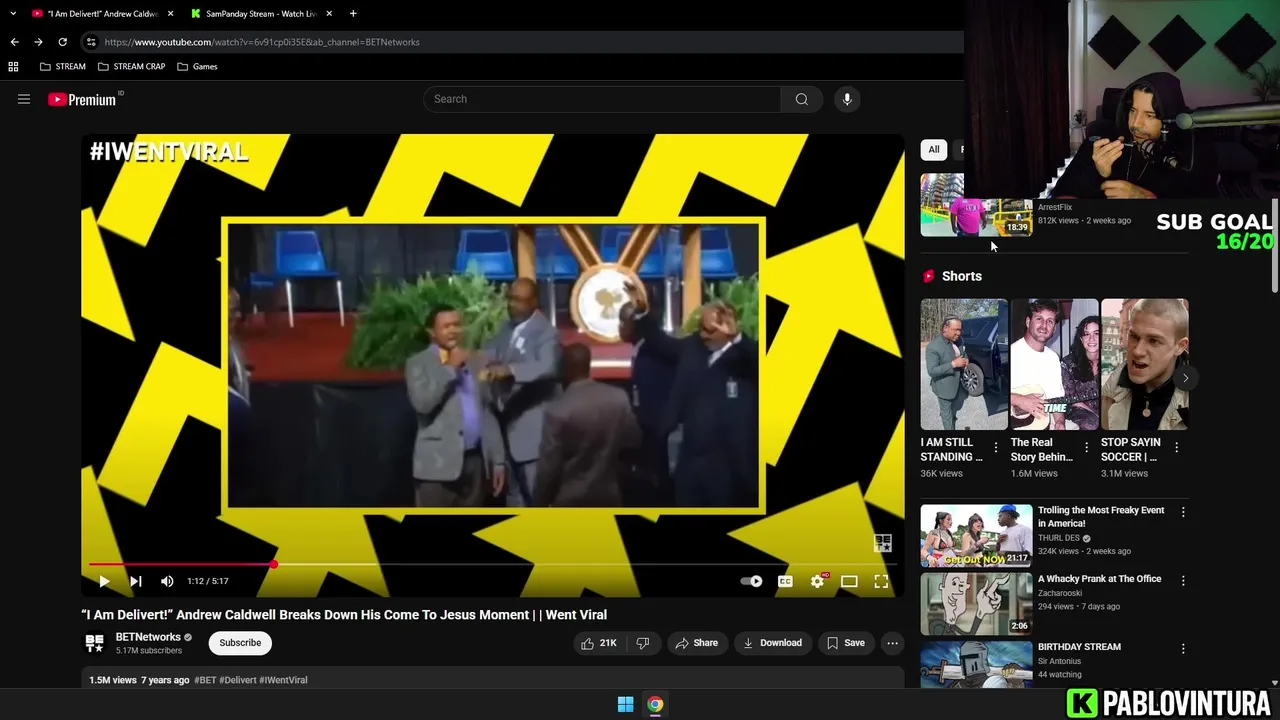
Task: Dislike this video
Action: [643, 643]
